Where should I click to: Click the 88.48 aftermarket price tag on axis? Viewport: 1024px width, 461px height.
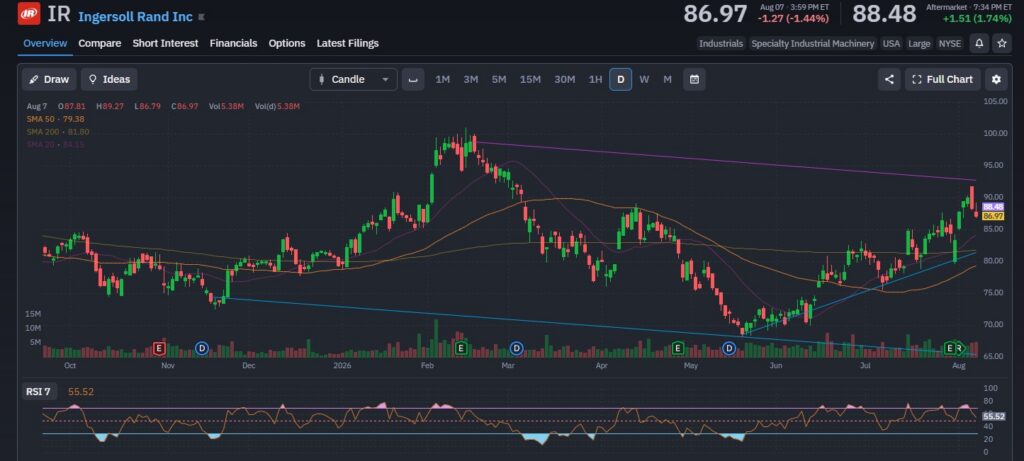pos(993,206)
